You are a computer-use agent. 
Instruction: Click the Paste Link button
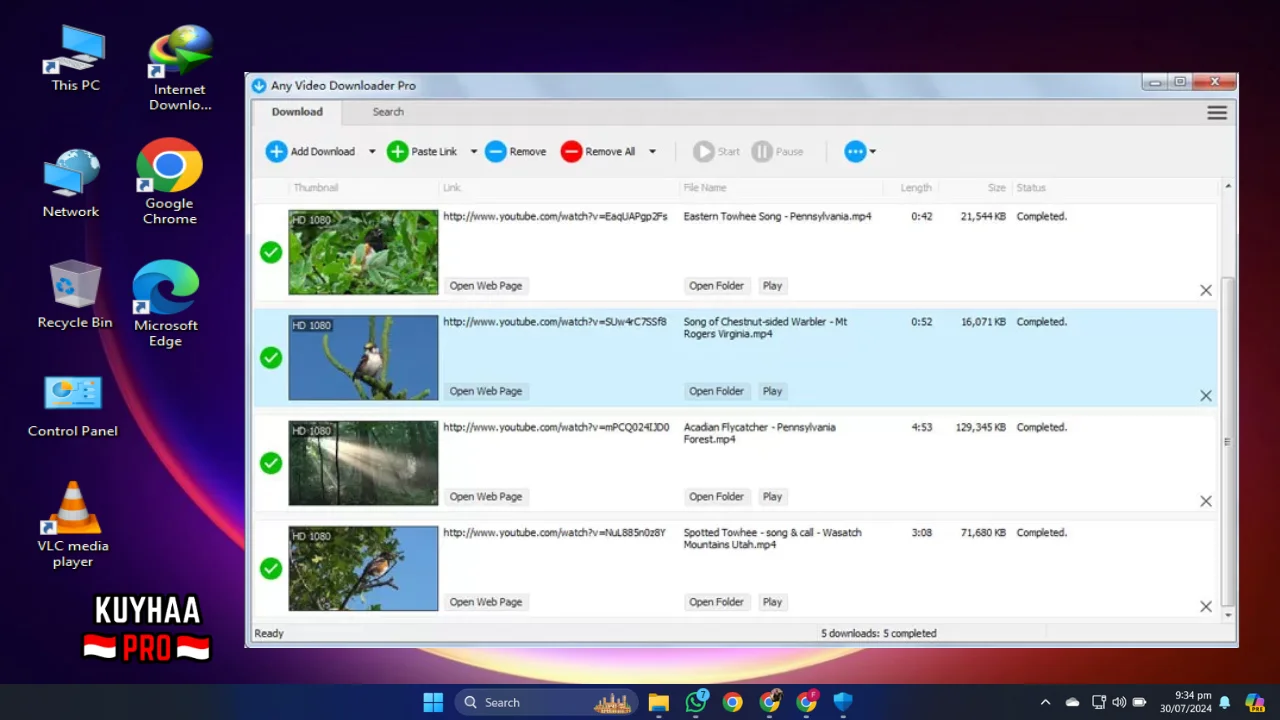(422, 152)
